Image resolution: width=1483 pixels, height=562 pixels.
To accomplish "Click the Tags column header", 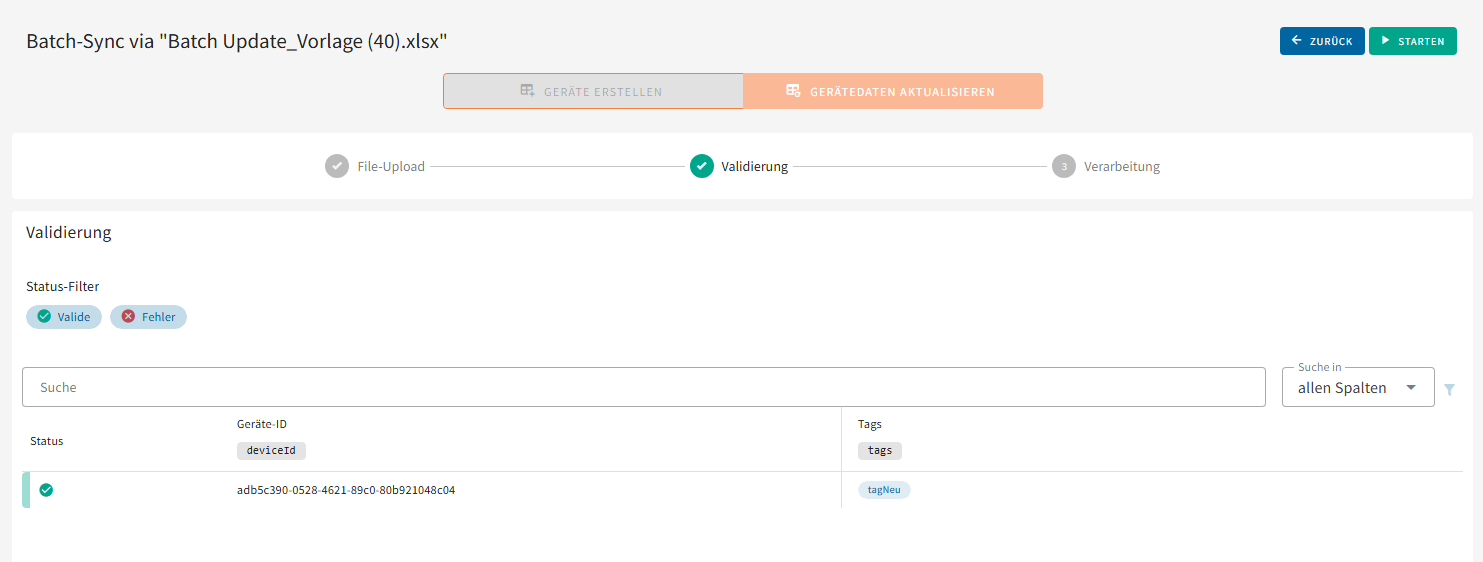I will click(x=870, y=424).
